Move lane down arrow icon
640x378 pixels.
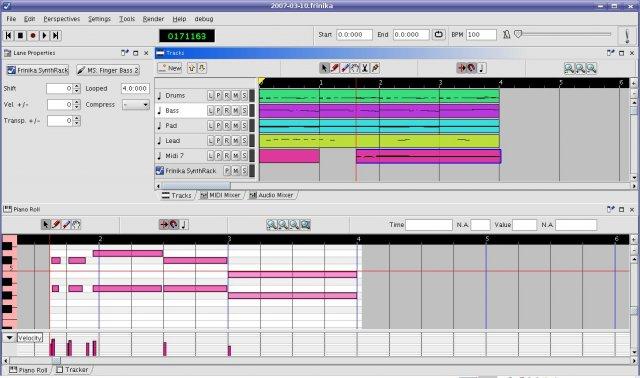tap(202, 68)
